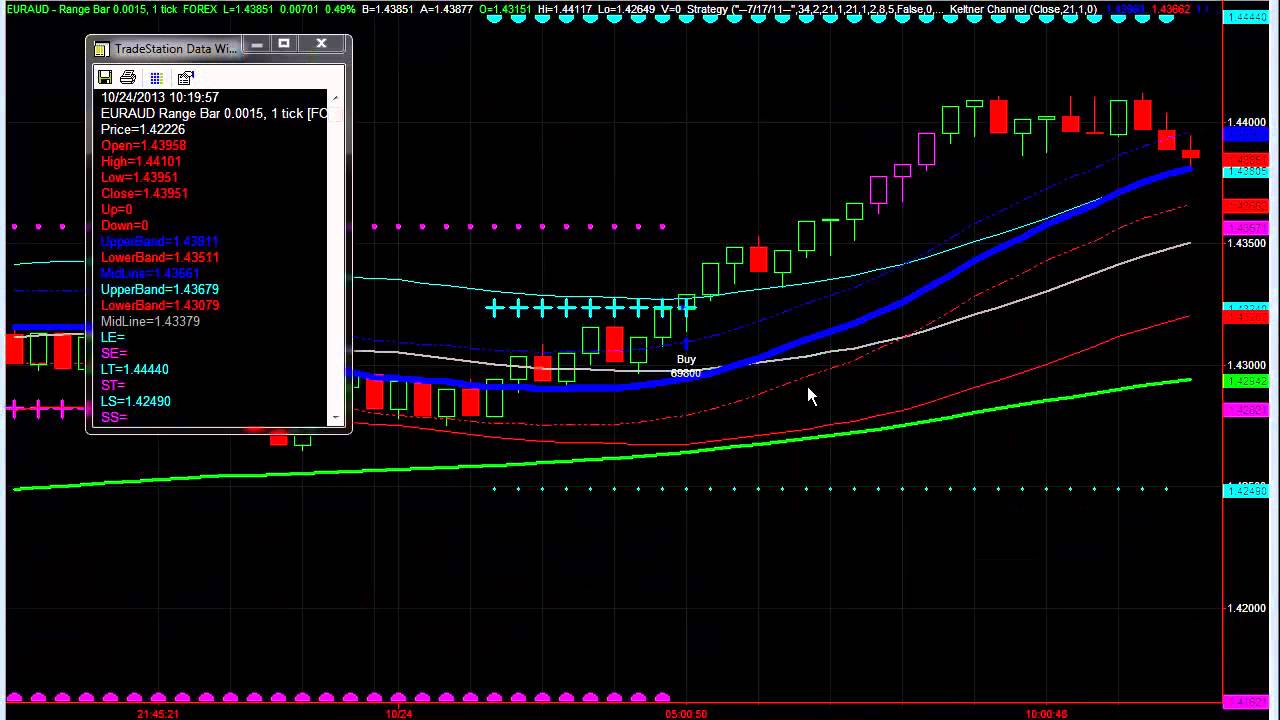Select the LowerBand=1.43511 row

tap(160, 257)
